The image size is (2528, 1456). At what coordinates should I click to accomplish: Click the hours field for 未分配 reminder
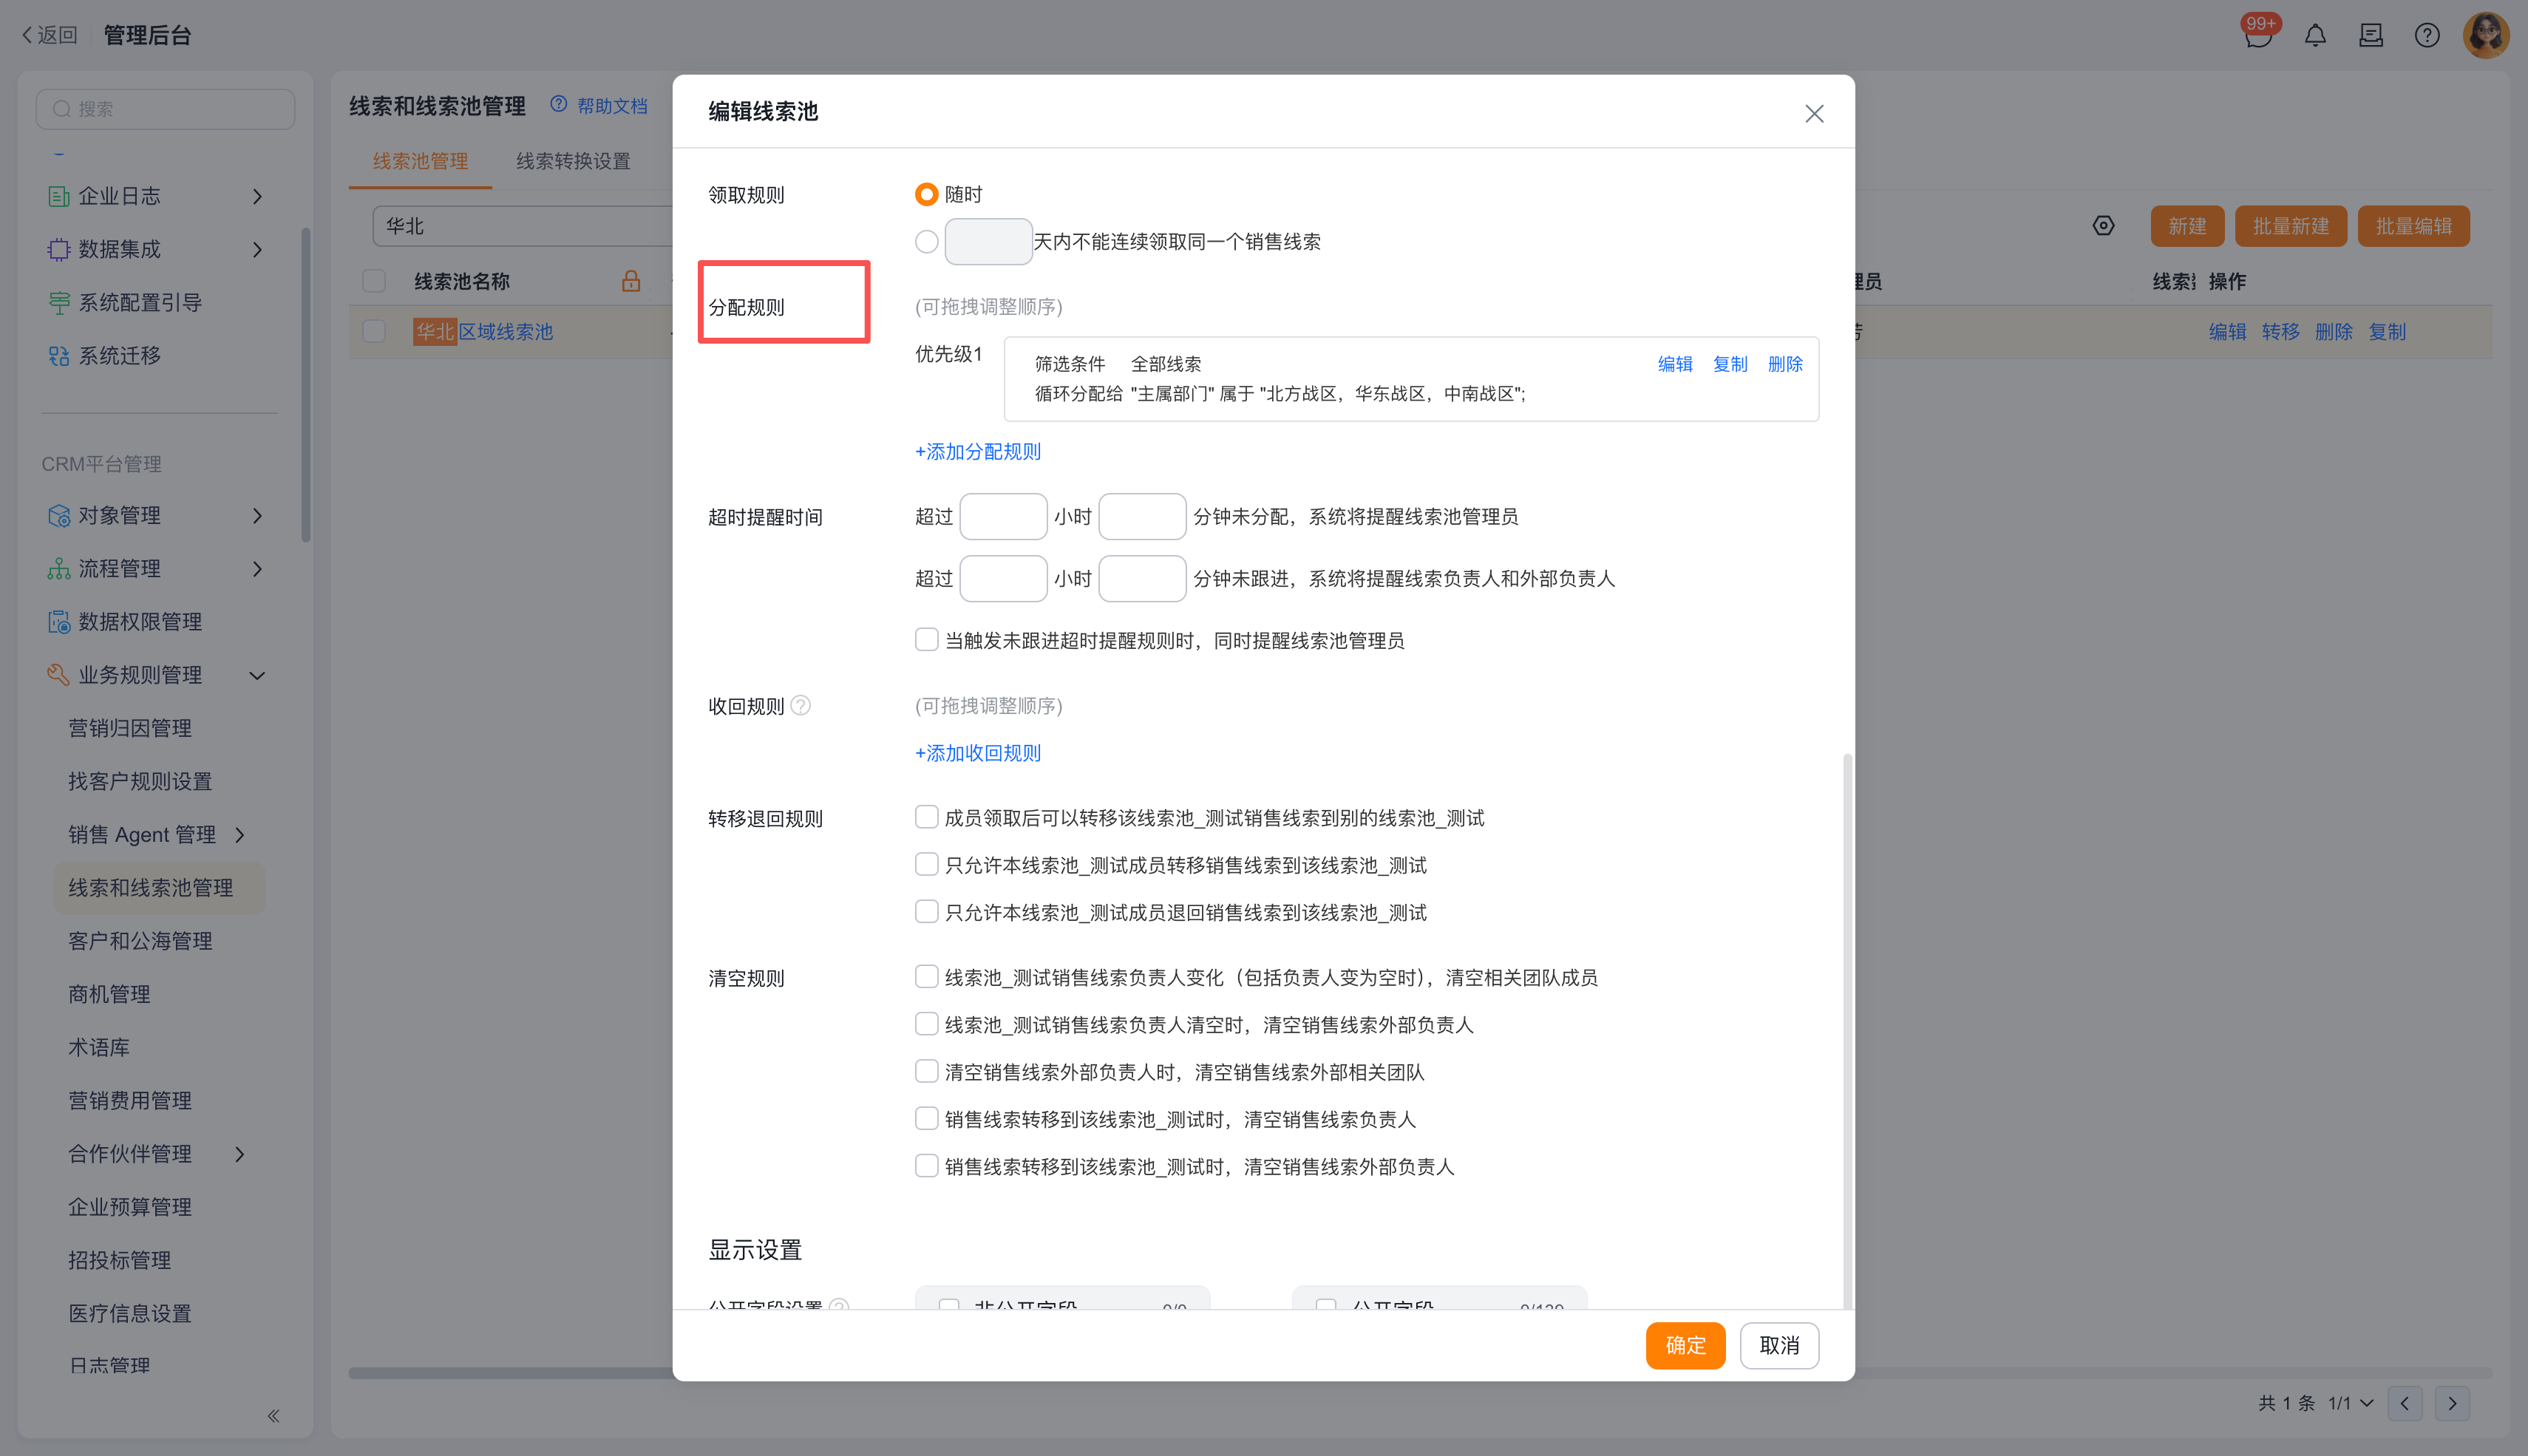pos(1003,516)
